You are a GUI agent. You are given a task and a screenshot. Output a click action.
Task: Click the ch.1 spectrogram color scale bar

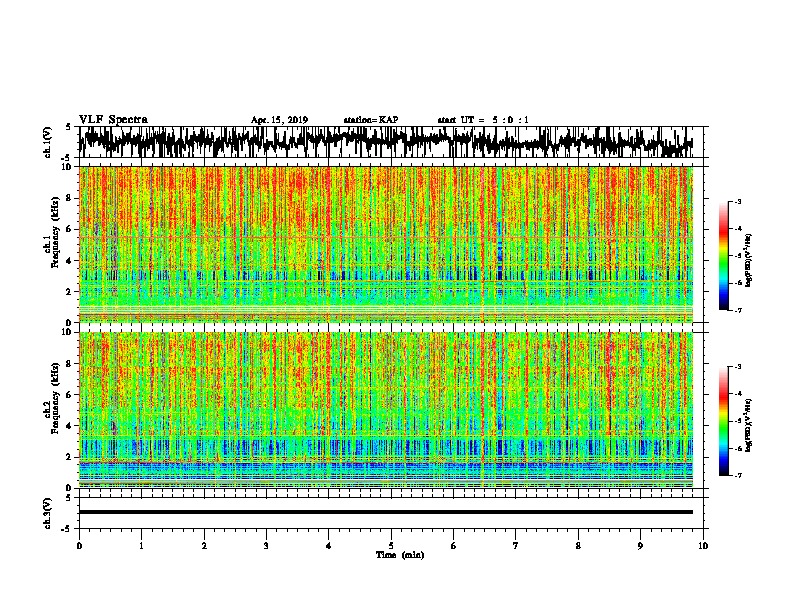723,256
